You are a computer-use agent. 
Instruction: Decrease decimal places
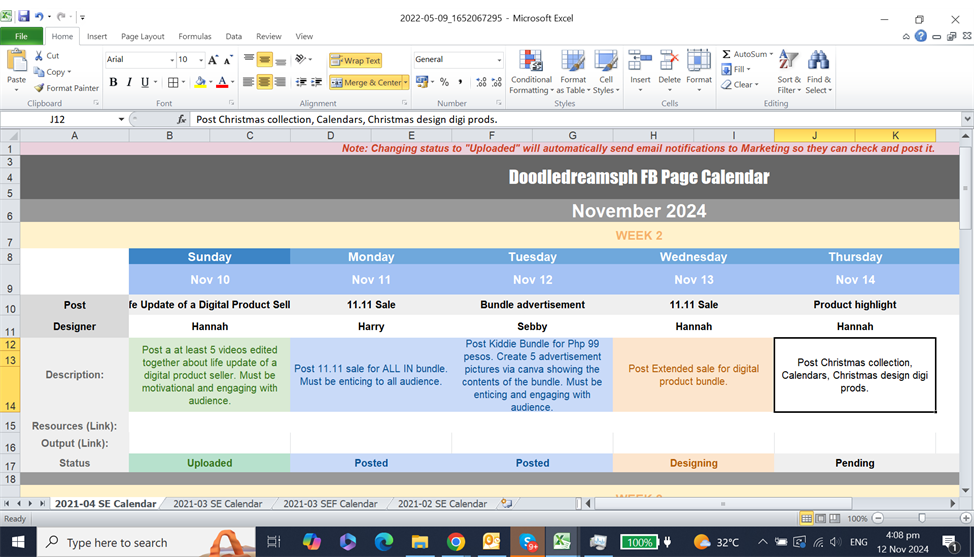[496, 82]
